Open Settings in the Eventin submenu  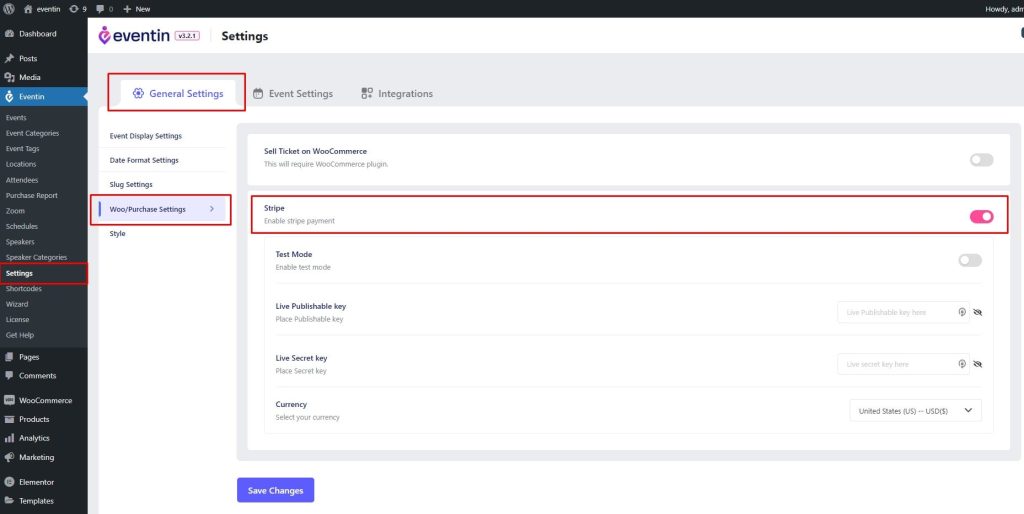[19, 273]
